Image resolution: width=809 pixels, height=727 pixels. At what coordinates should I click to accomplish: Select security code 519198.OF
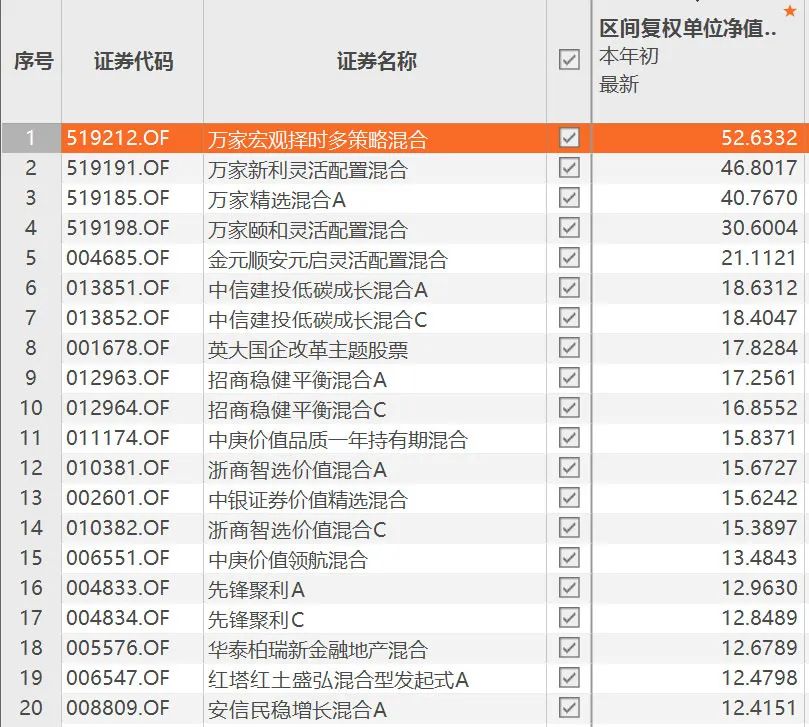118,228
